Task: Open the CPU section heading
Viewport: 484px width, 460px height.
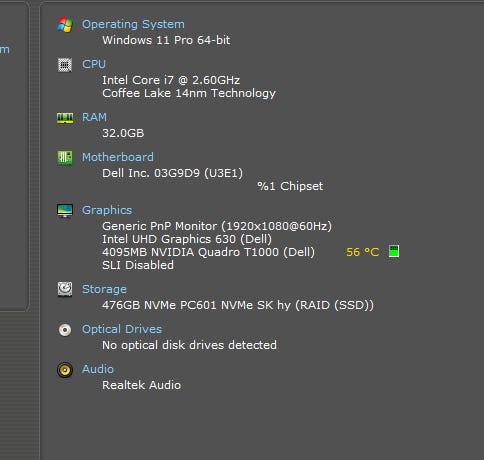Action: pyautogui.click(x=94, y=64)
